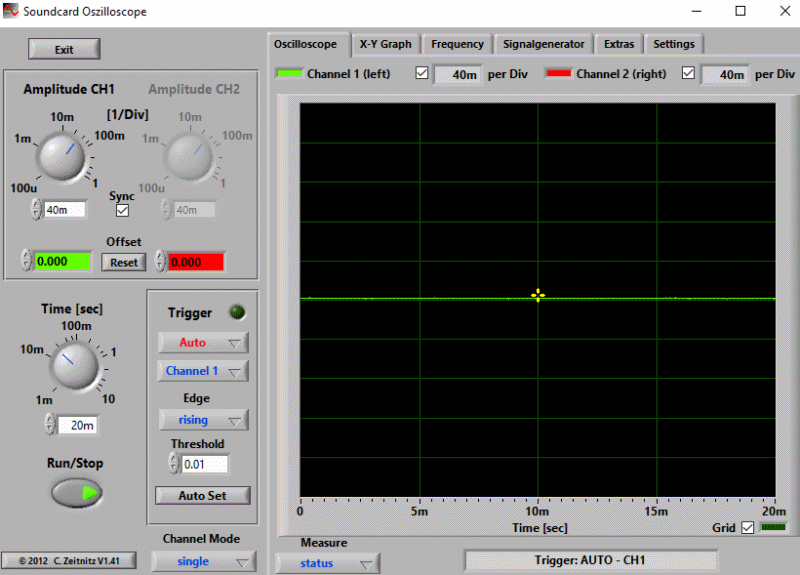The width and height of the screenshot is (800, 575).
Task: Click the Threshold 0.01 input field
Action: [205, 464]
